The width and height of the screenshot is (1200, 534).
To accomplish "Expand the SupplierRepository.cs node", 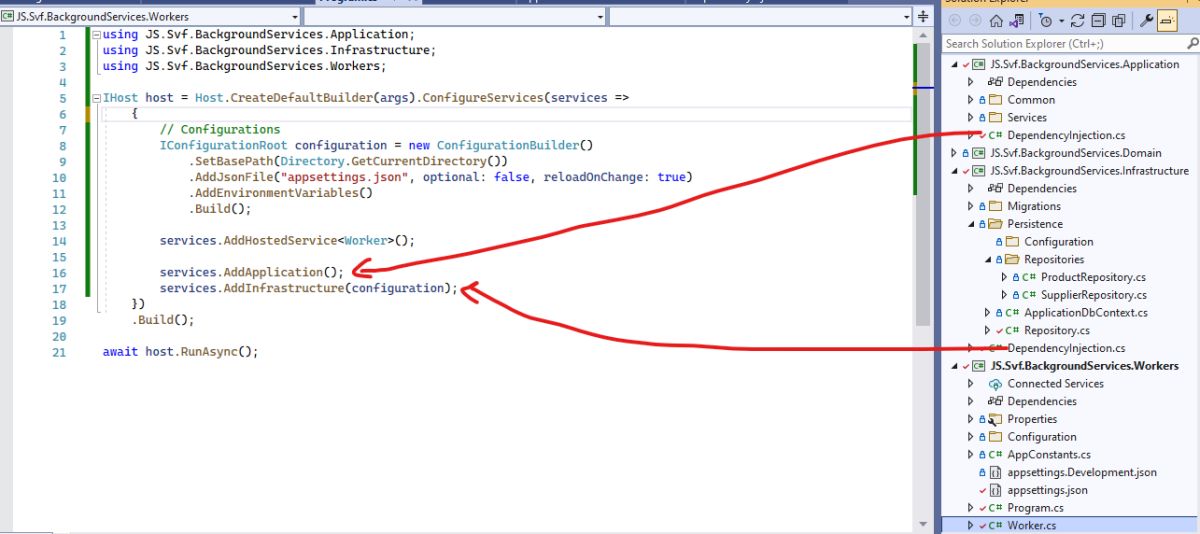I will (1003, 295).
